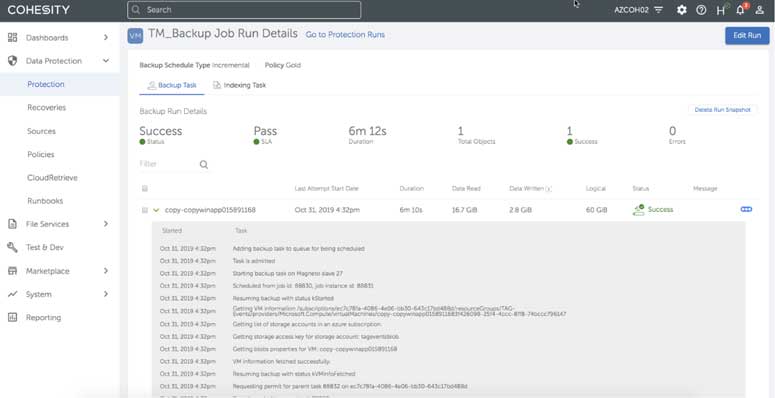Screen dimensions: 775x398
Task: Click the Indexing Task tab icon
Action: coord(216,85)
